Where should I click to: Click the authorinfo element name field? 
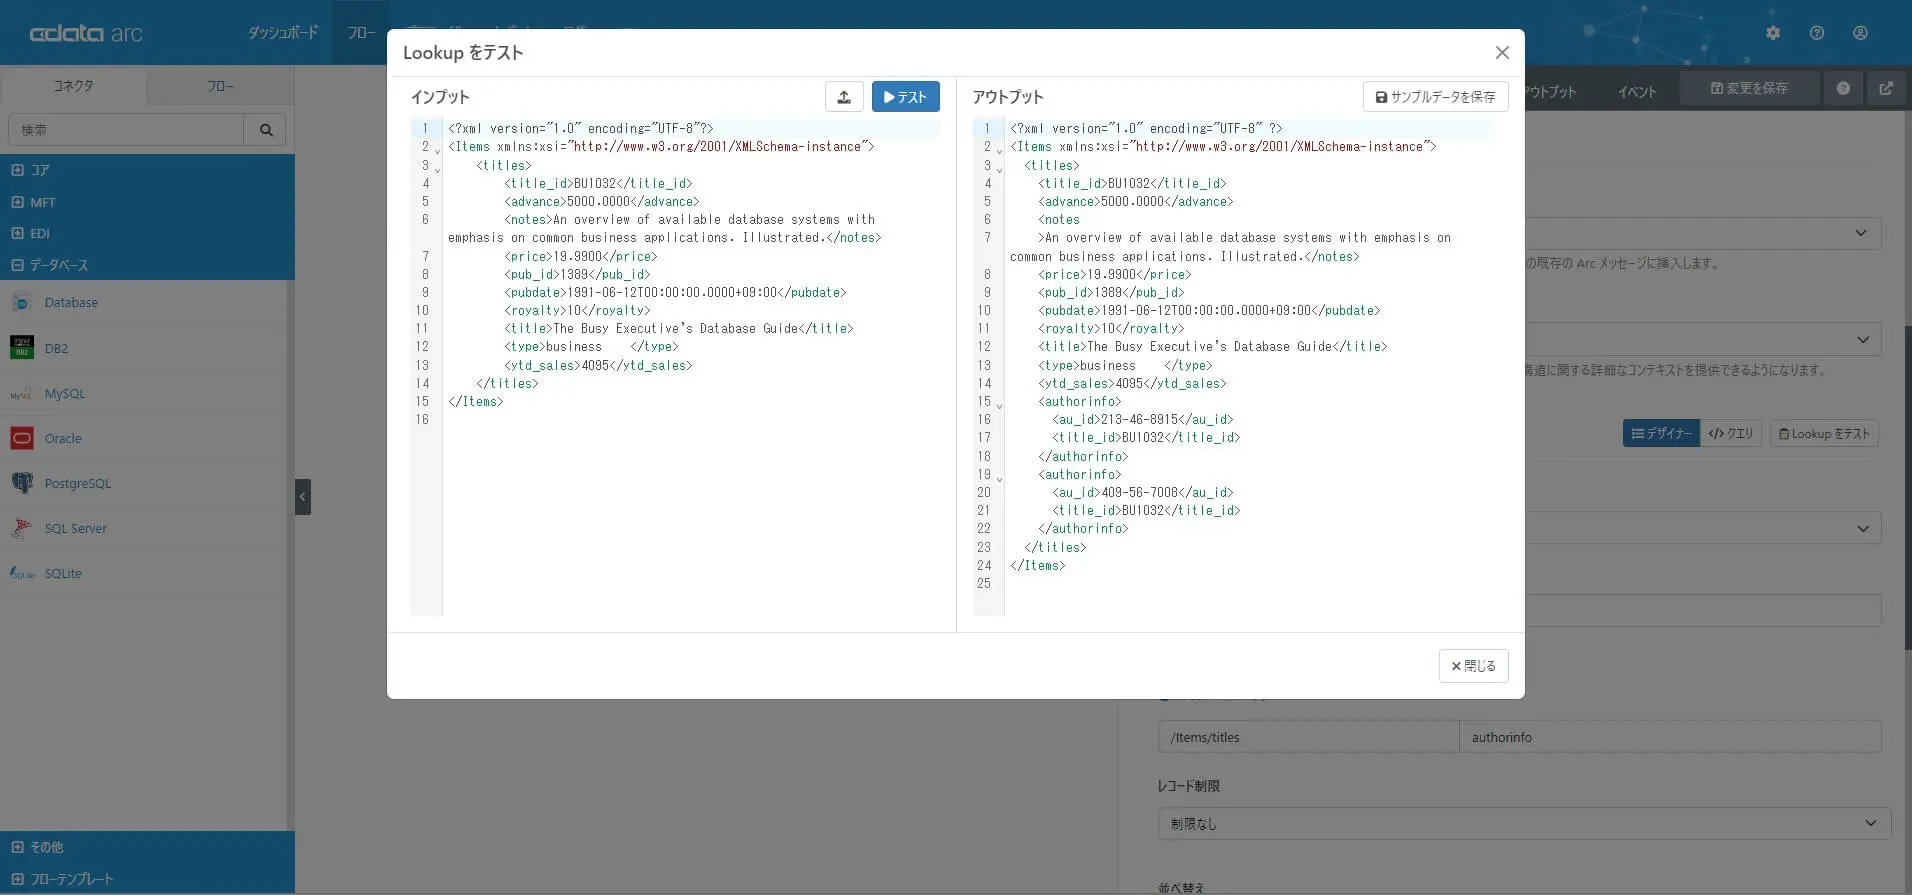pos(1670,737)
